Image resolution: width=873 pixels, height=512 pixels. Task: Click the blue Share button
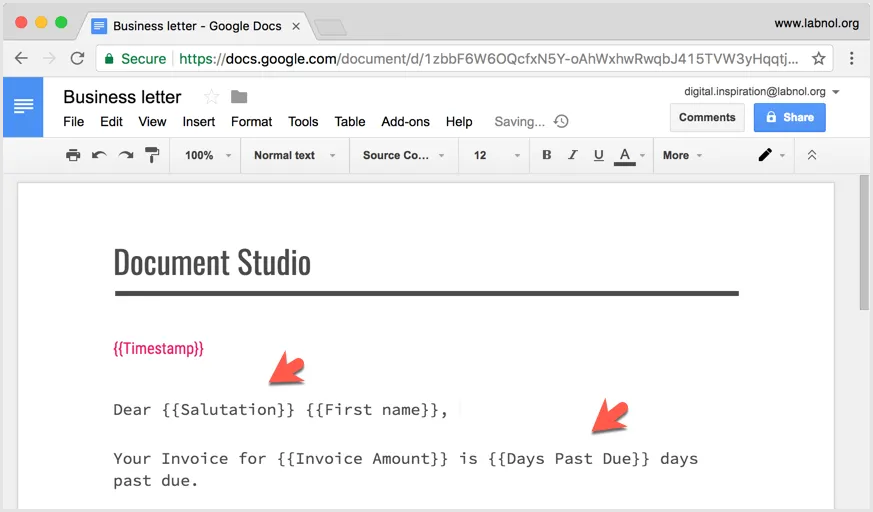click(789, 117)
